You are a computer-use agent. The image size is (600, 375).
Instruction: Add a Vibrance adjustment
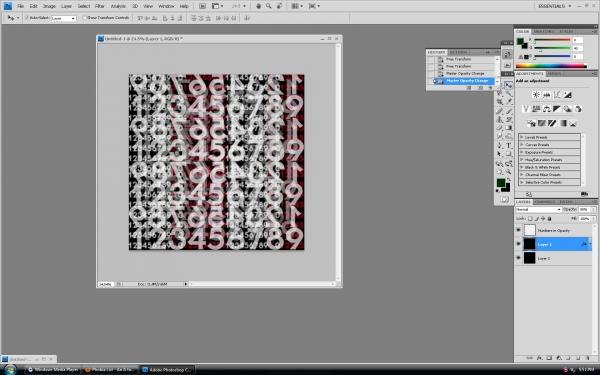click(x=526, y=109)
